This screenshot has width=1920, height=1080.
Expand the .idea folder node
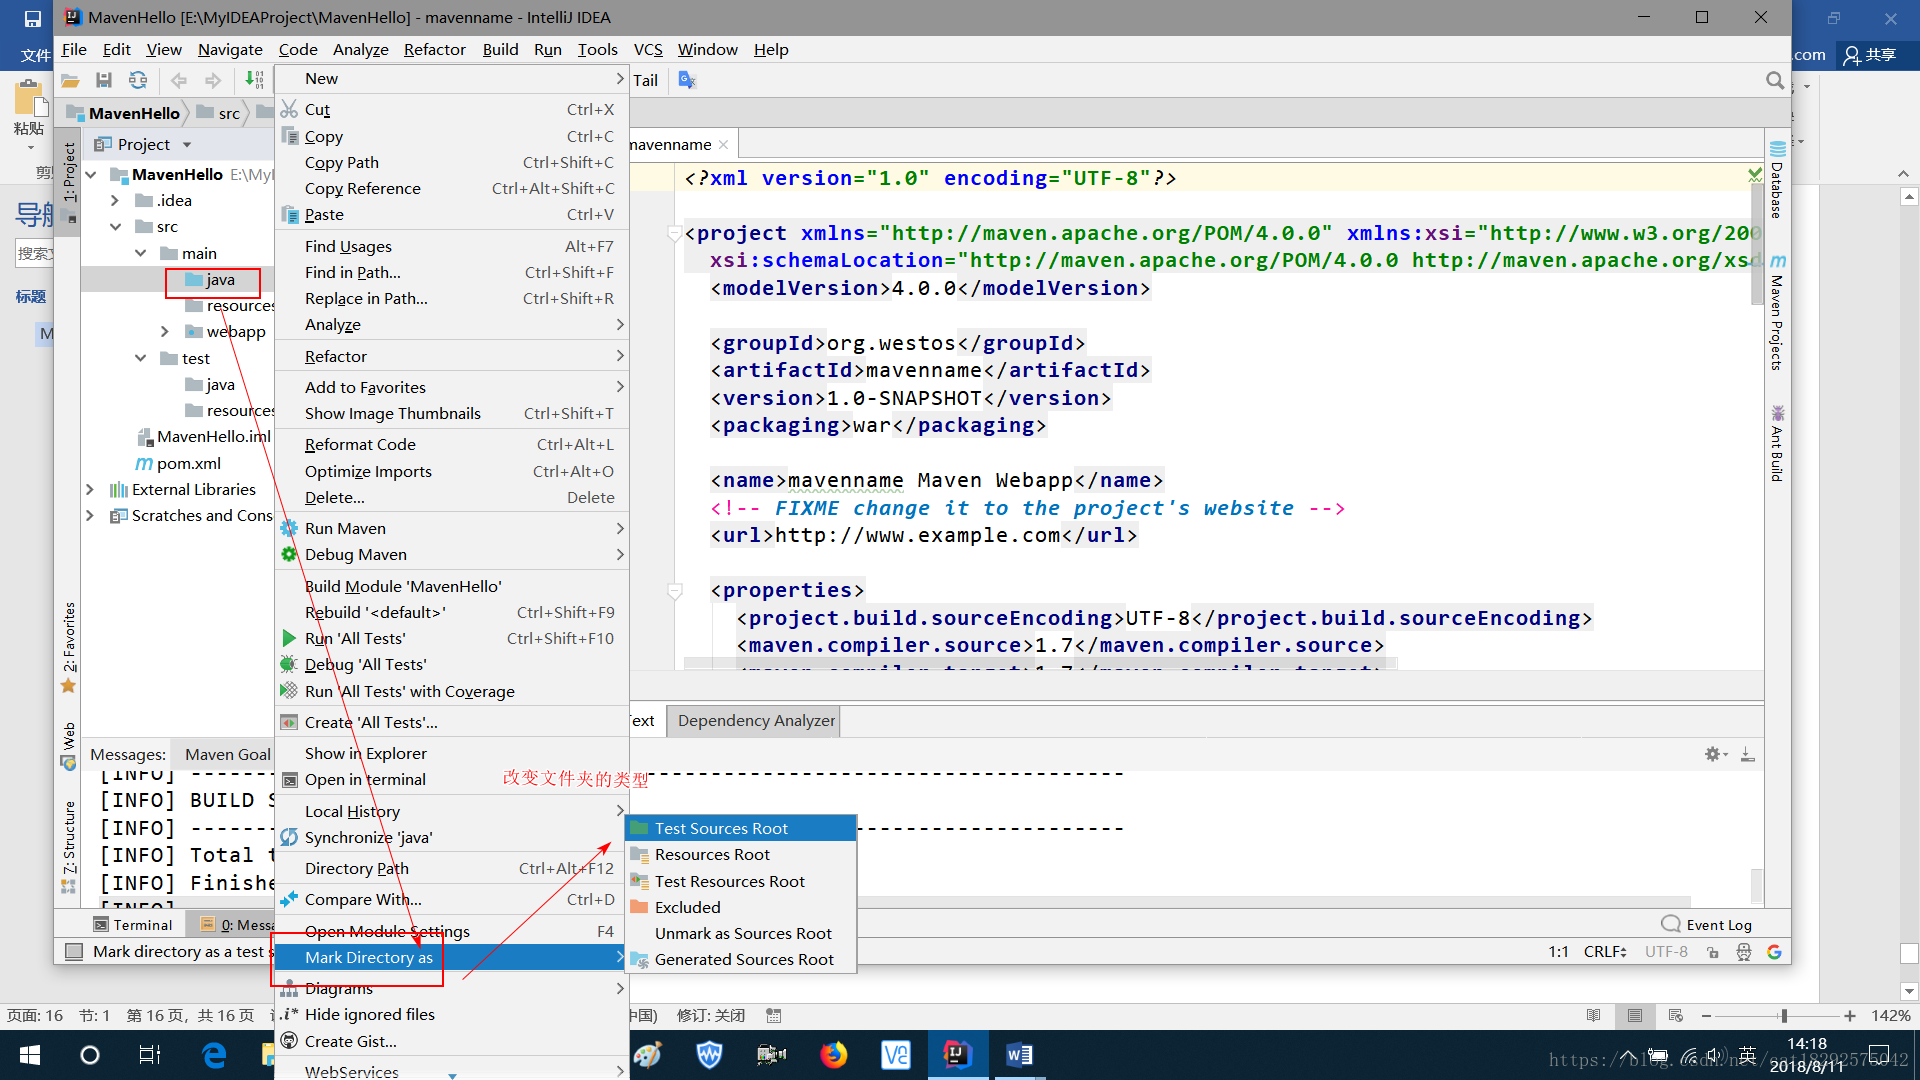[115, 201]
